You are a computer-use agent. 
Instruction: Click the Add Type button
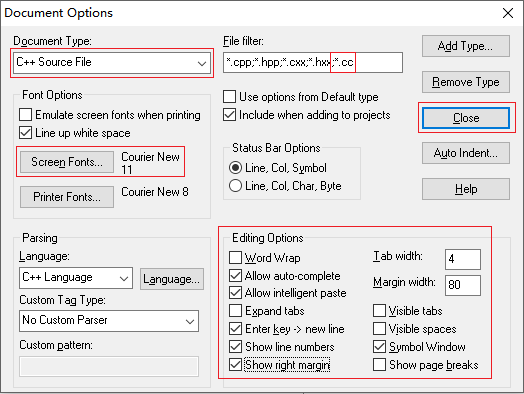pyautogui.click(x=466, y=46)
